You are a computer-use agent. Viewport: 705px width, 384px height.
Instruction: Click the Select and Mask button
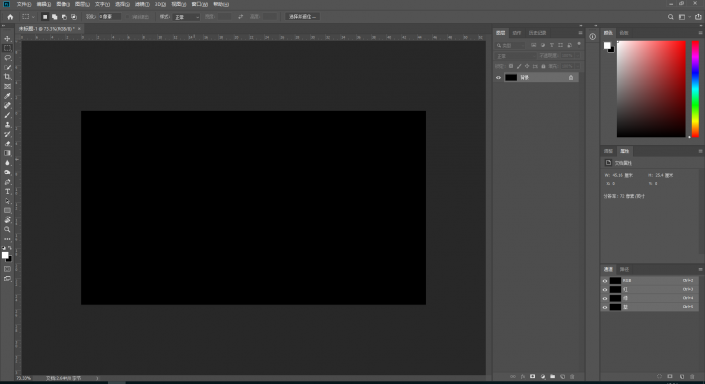pyautogui.click(x=302, y=17)
